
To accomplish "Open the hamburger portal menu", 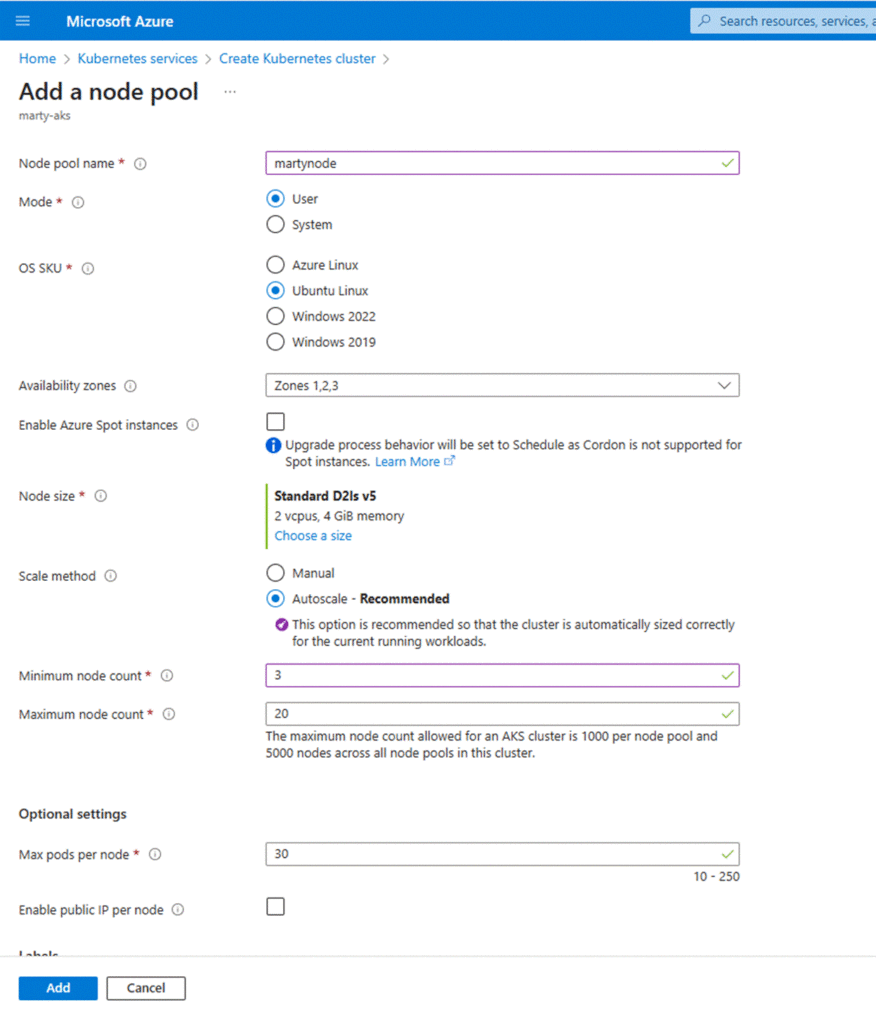I will [23, 21].
